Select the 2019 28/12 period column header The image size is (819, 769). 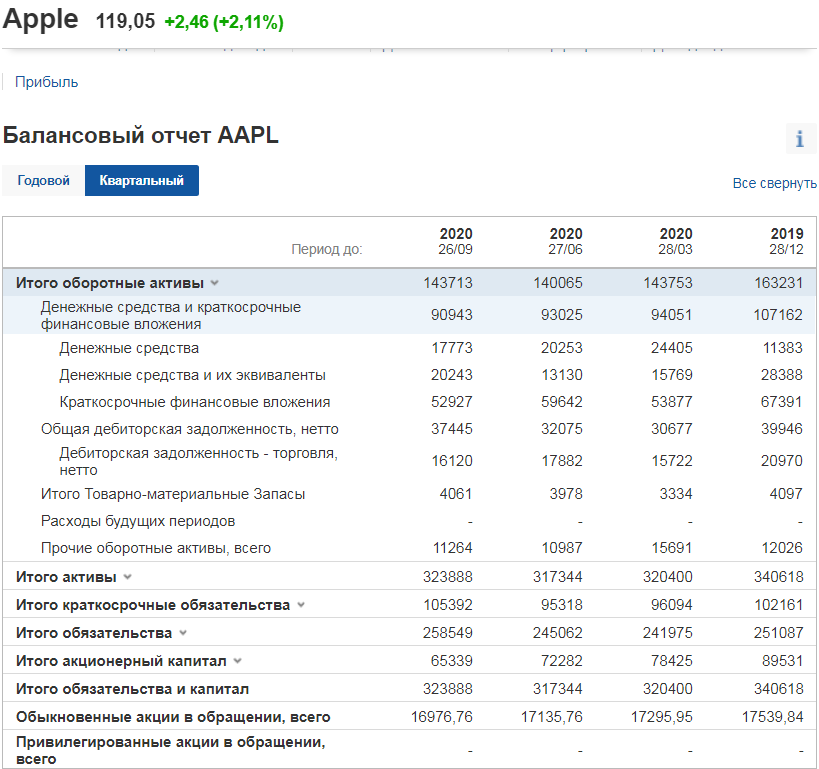point(786,241)
